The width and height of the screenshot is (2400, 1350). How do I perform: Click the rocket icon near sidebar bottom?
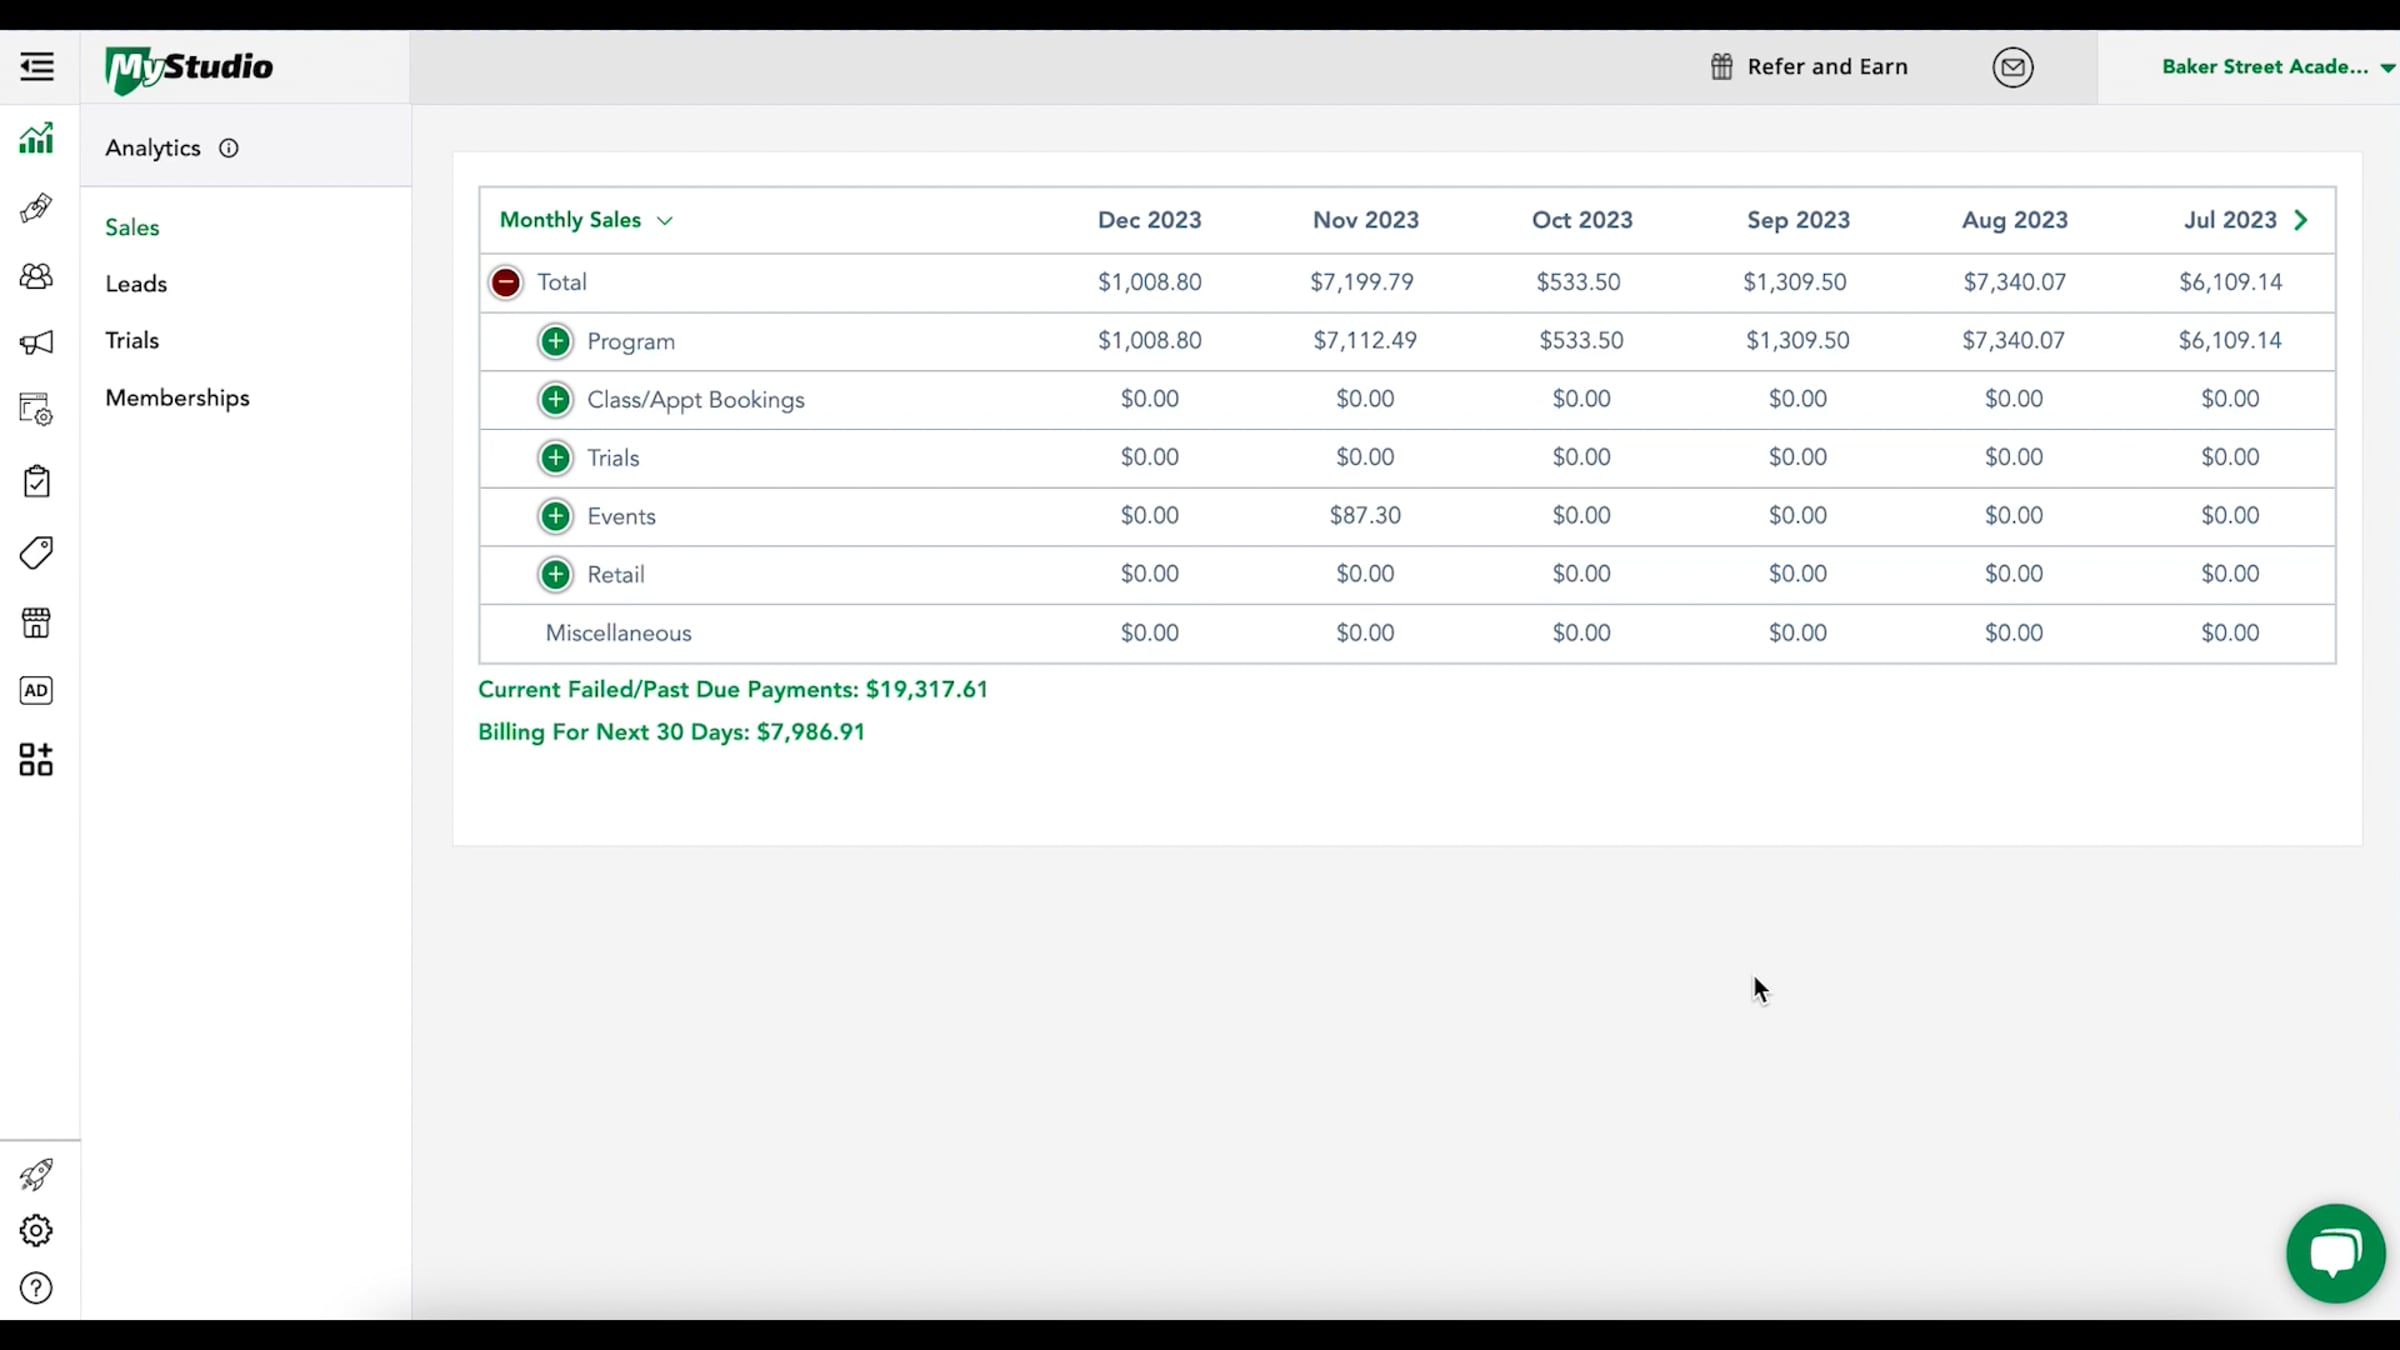click(36, 1174)
